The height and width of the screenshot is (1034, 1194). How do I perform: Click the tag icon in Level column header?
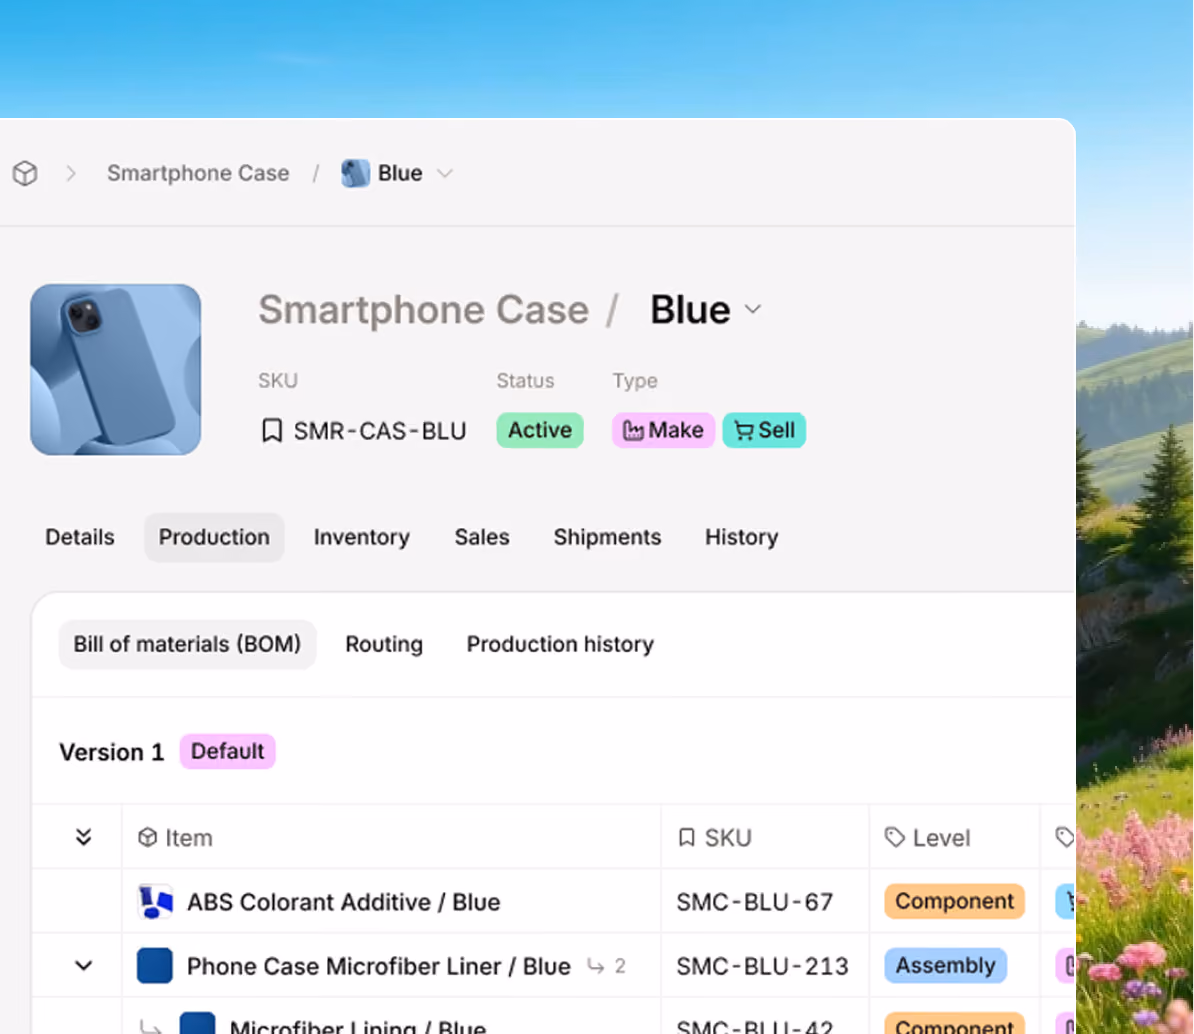click(x=895, y=838)
